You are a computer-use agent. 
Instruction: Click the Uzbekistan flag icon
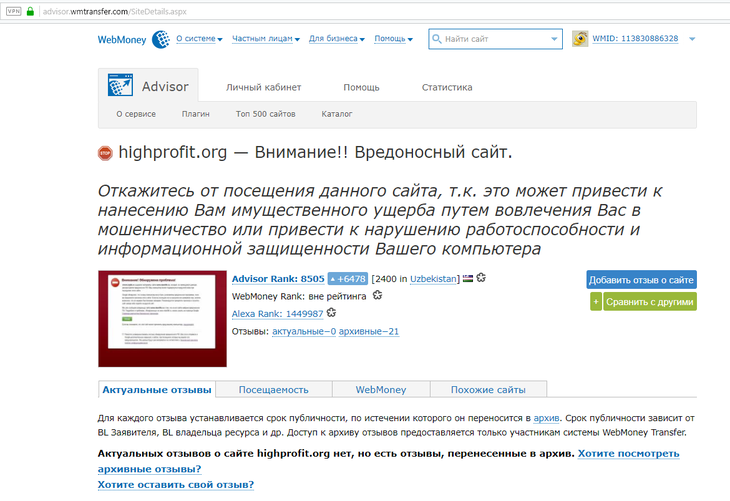467,278
